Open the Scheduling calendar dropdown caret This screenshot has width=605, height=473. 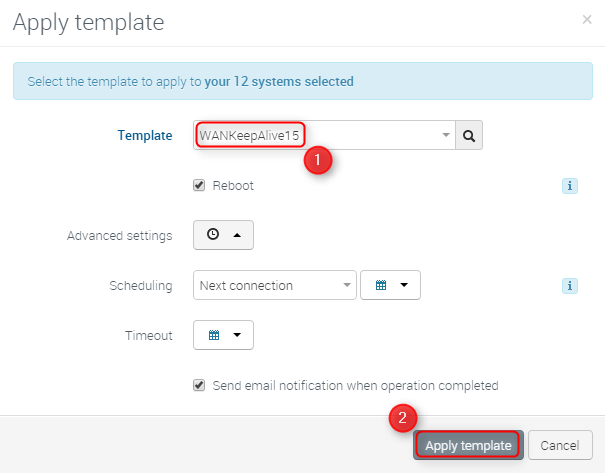pos(404,285)
